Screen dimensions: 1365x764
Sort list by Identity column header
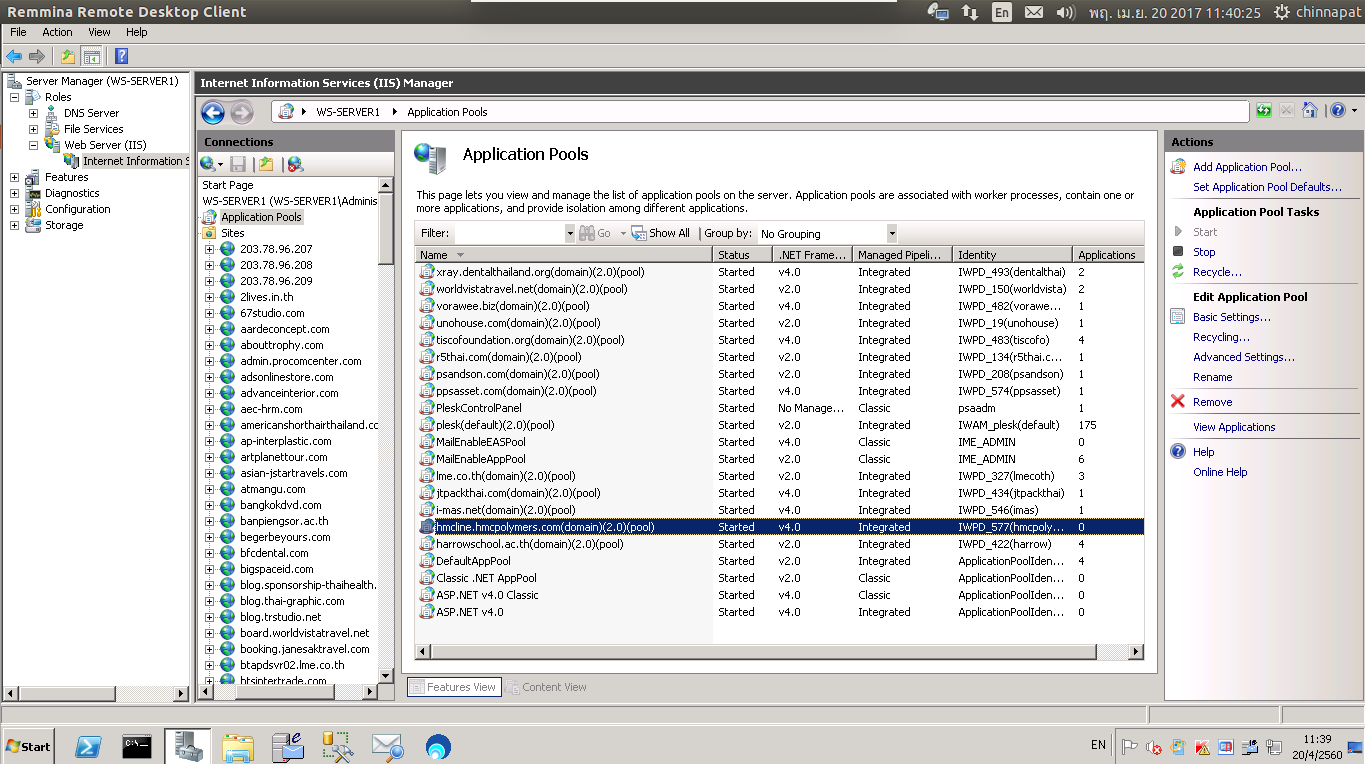coord(1008,255)
